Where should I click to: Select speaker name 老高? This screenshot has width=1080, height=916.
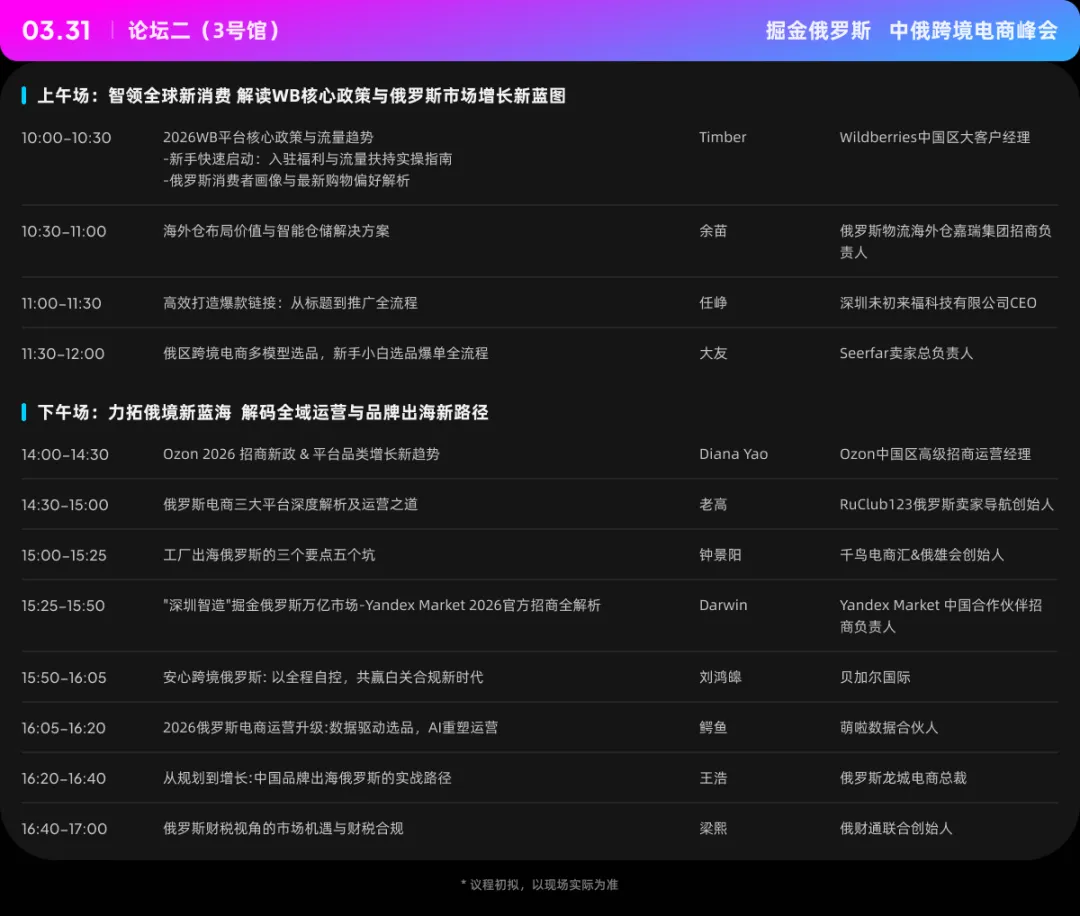tap(713, 504)
